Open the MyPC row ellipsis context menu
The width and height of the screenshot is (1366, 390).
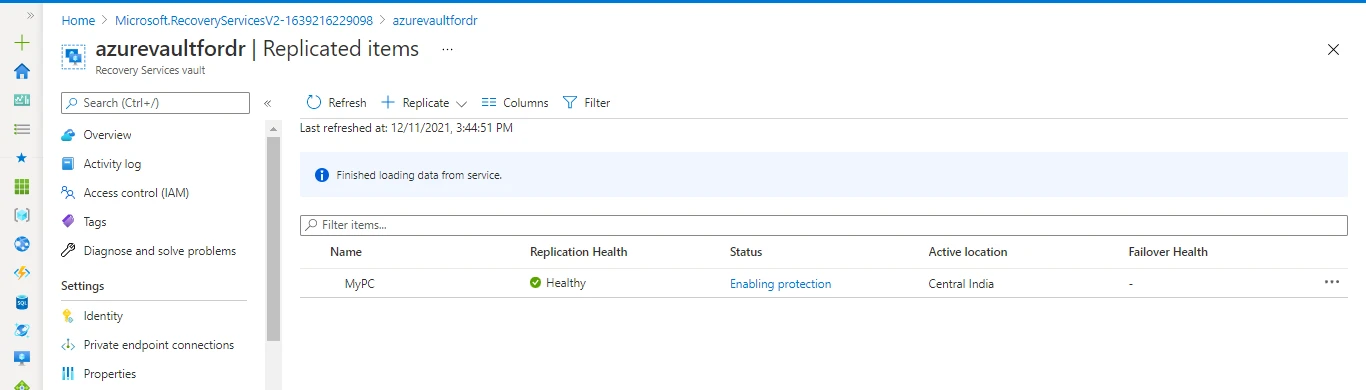[x=1331, y=283]
